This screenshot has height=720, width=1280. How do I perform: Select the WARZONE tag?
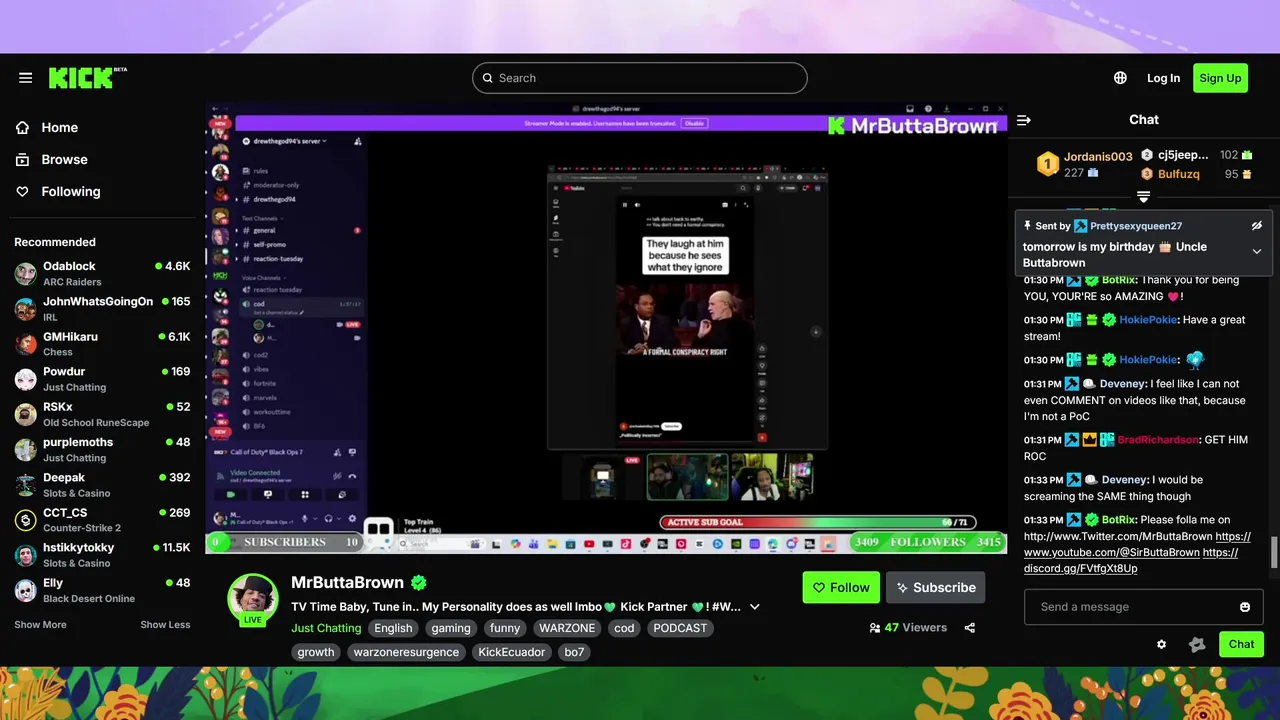point(567,628)
